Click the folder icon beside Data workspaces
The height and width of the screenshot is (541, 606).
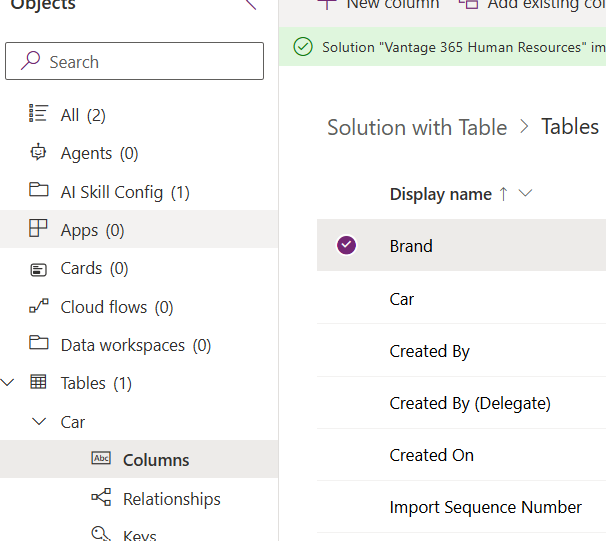(x=39, y=342)
